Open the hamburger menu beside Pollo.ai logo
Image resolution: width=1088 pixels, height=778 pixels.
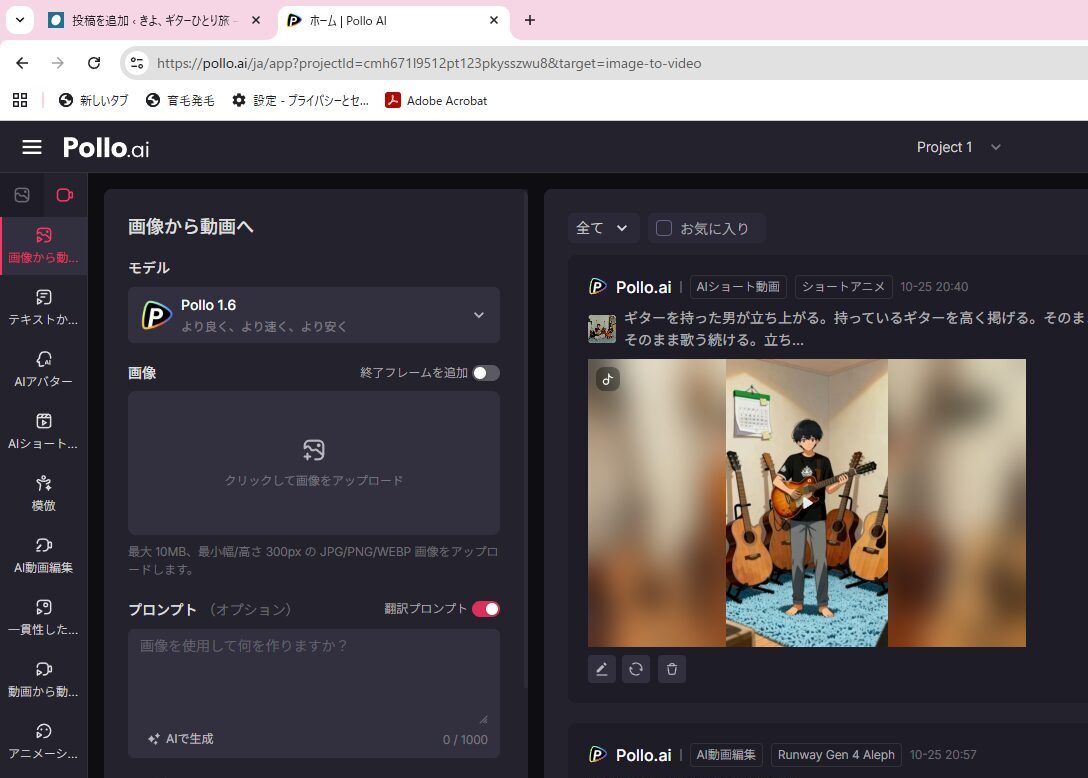tap(32, 147)
